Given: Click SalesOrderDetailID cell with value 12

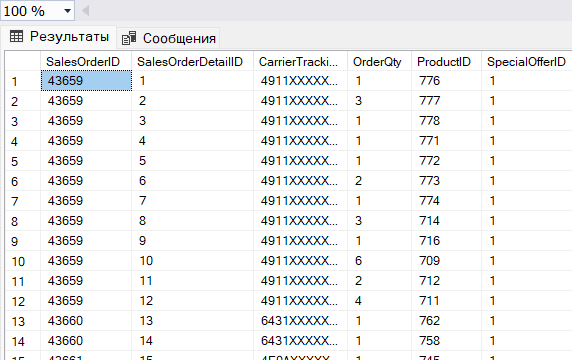Looking at the screenshot, I should (193, 301).
